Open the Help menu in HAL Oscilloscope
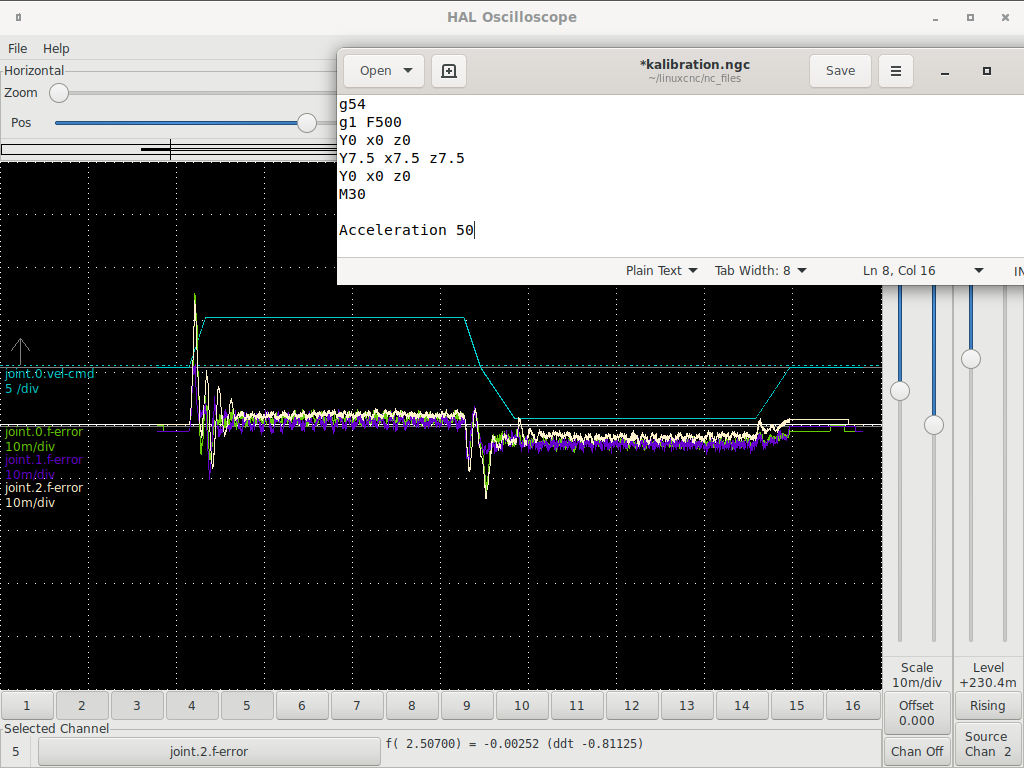Screen dimensions: 1024x768 coord(56,48)
